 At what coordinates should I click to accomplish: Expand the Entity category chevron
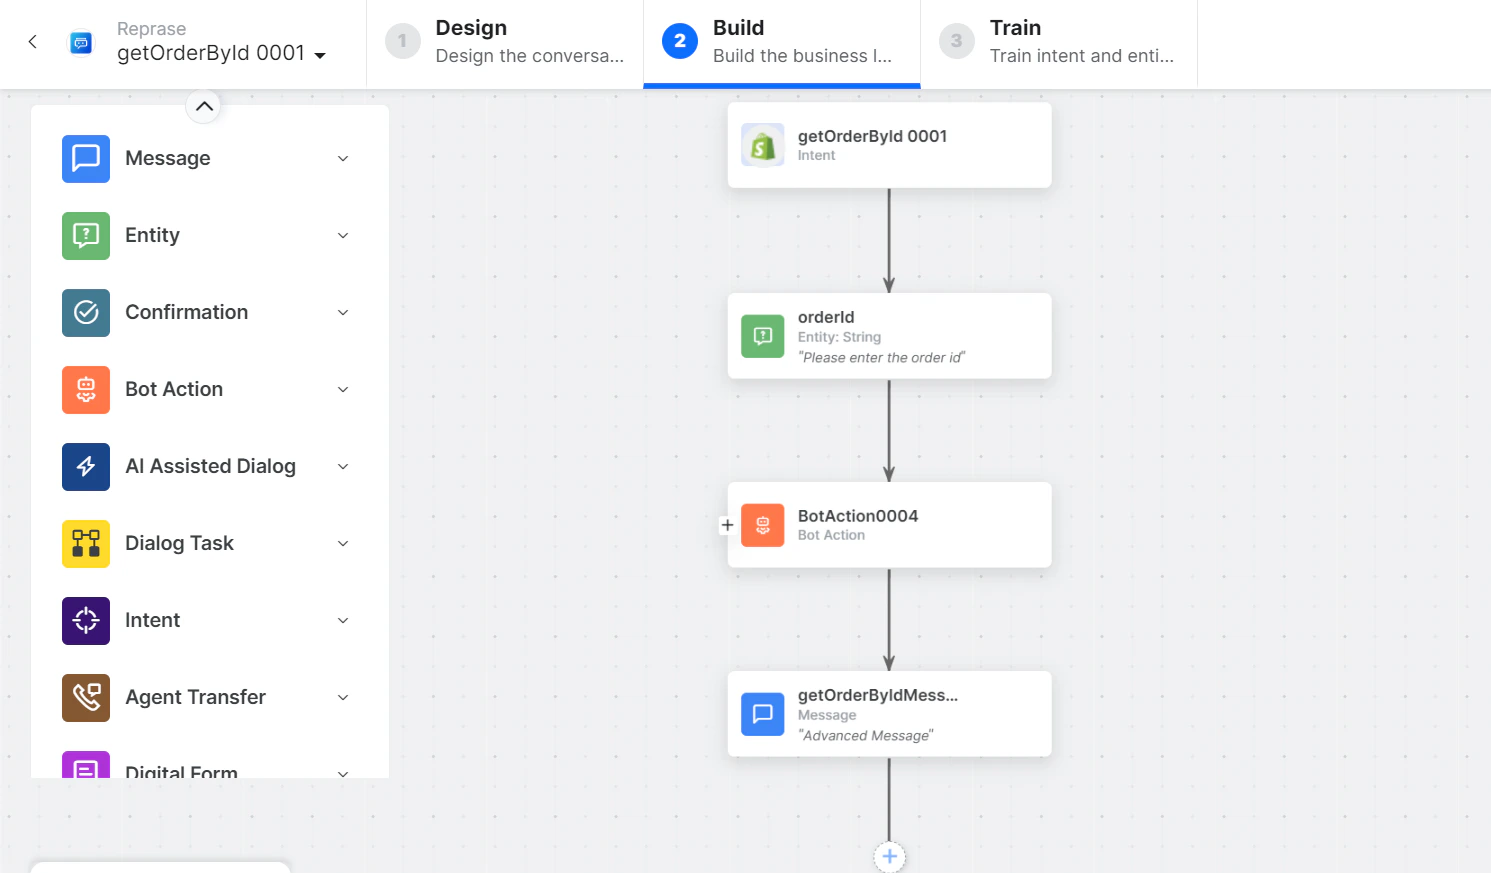343,235
